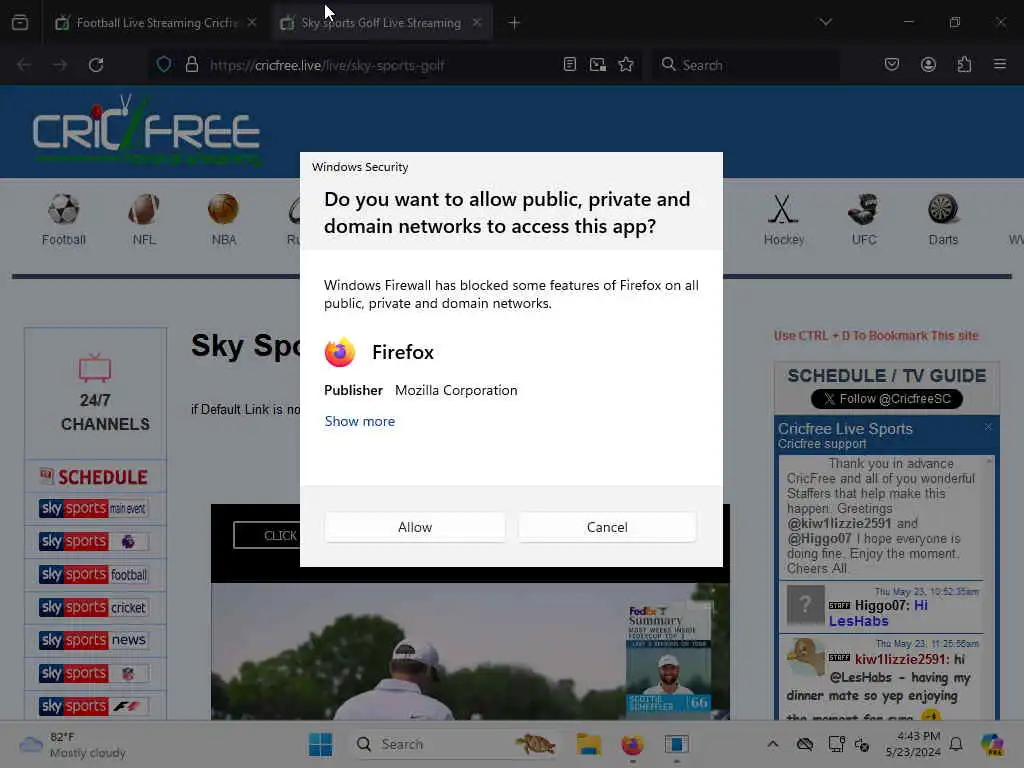Image resolution: width=1024 pixels, height=768 pixels.
Task: Bookmark this page with the star
Action: click(626, 64)
